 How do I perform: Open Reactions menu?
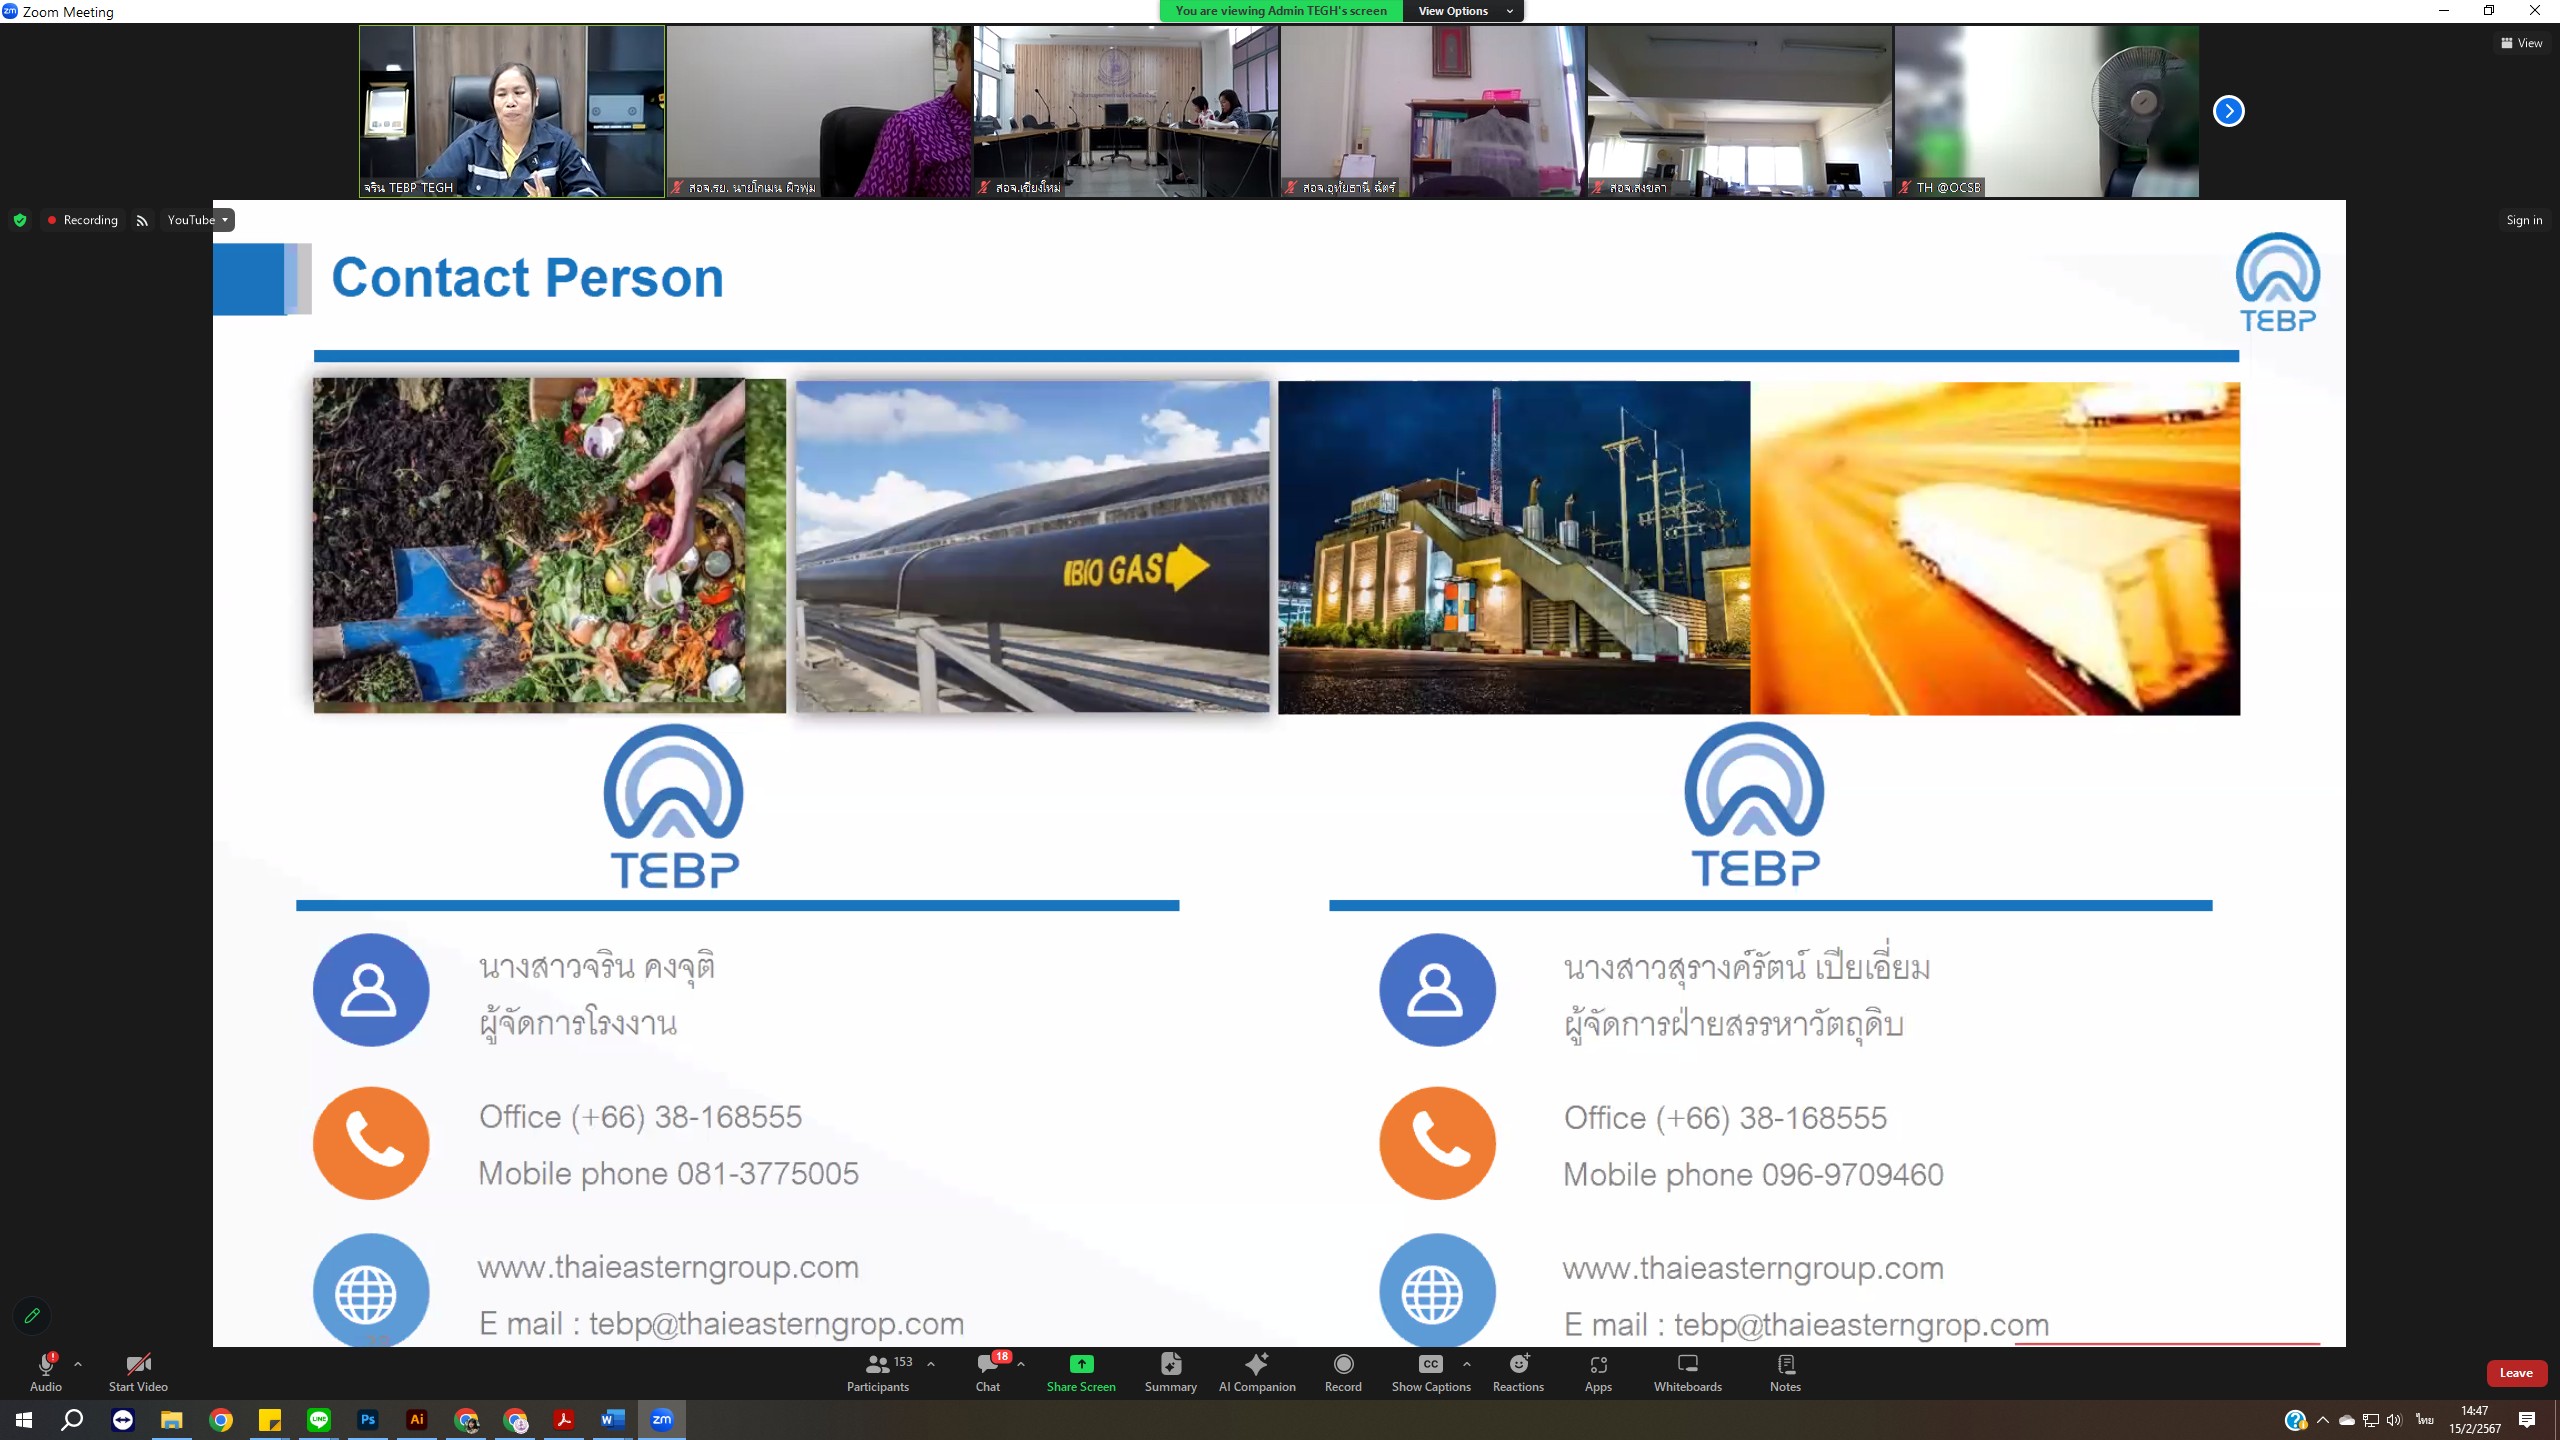[x=1518, y=1372]
